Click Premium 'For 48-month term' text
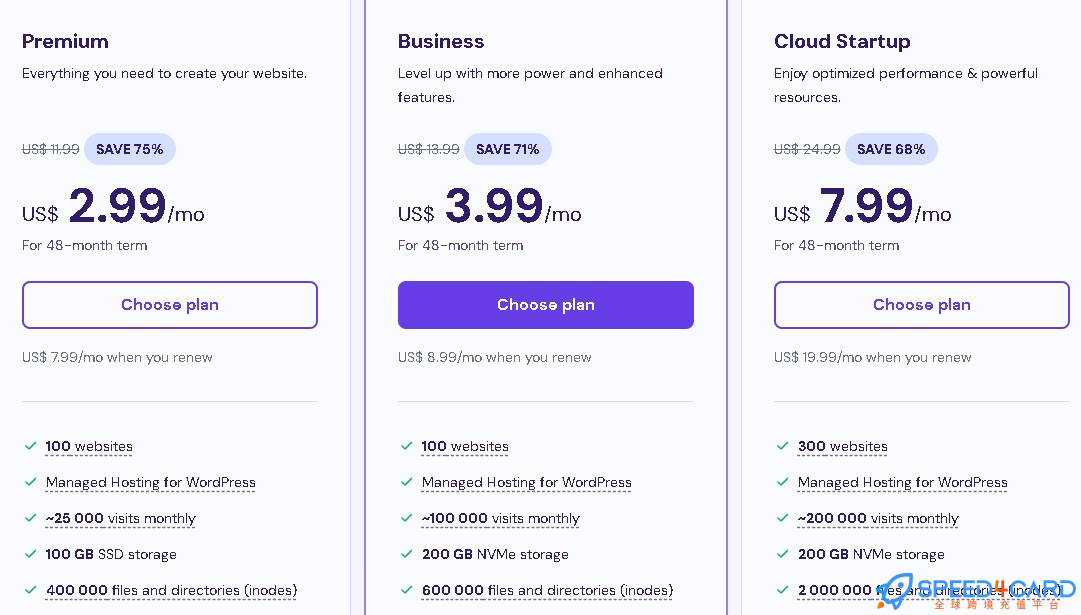This screenshot has height=615, width=1081. click(x=85, y=245)
